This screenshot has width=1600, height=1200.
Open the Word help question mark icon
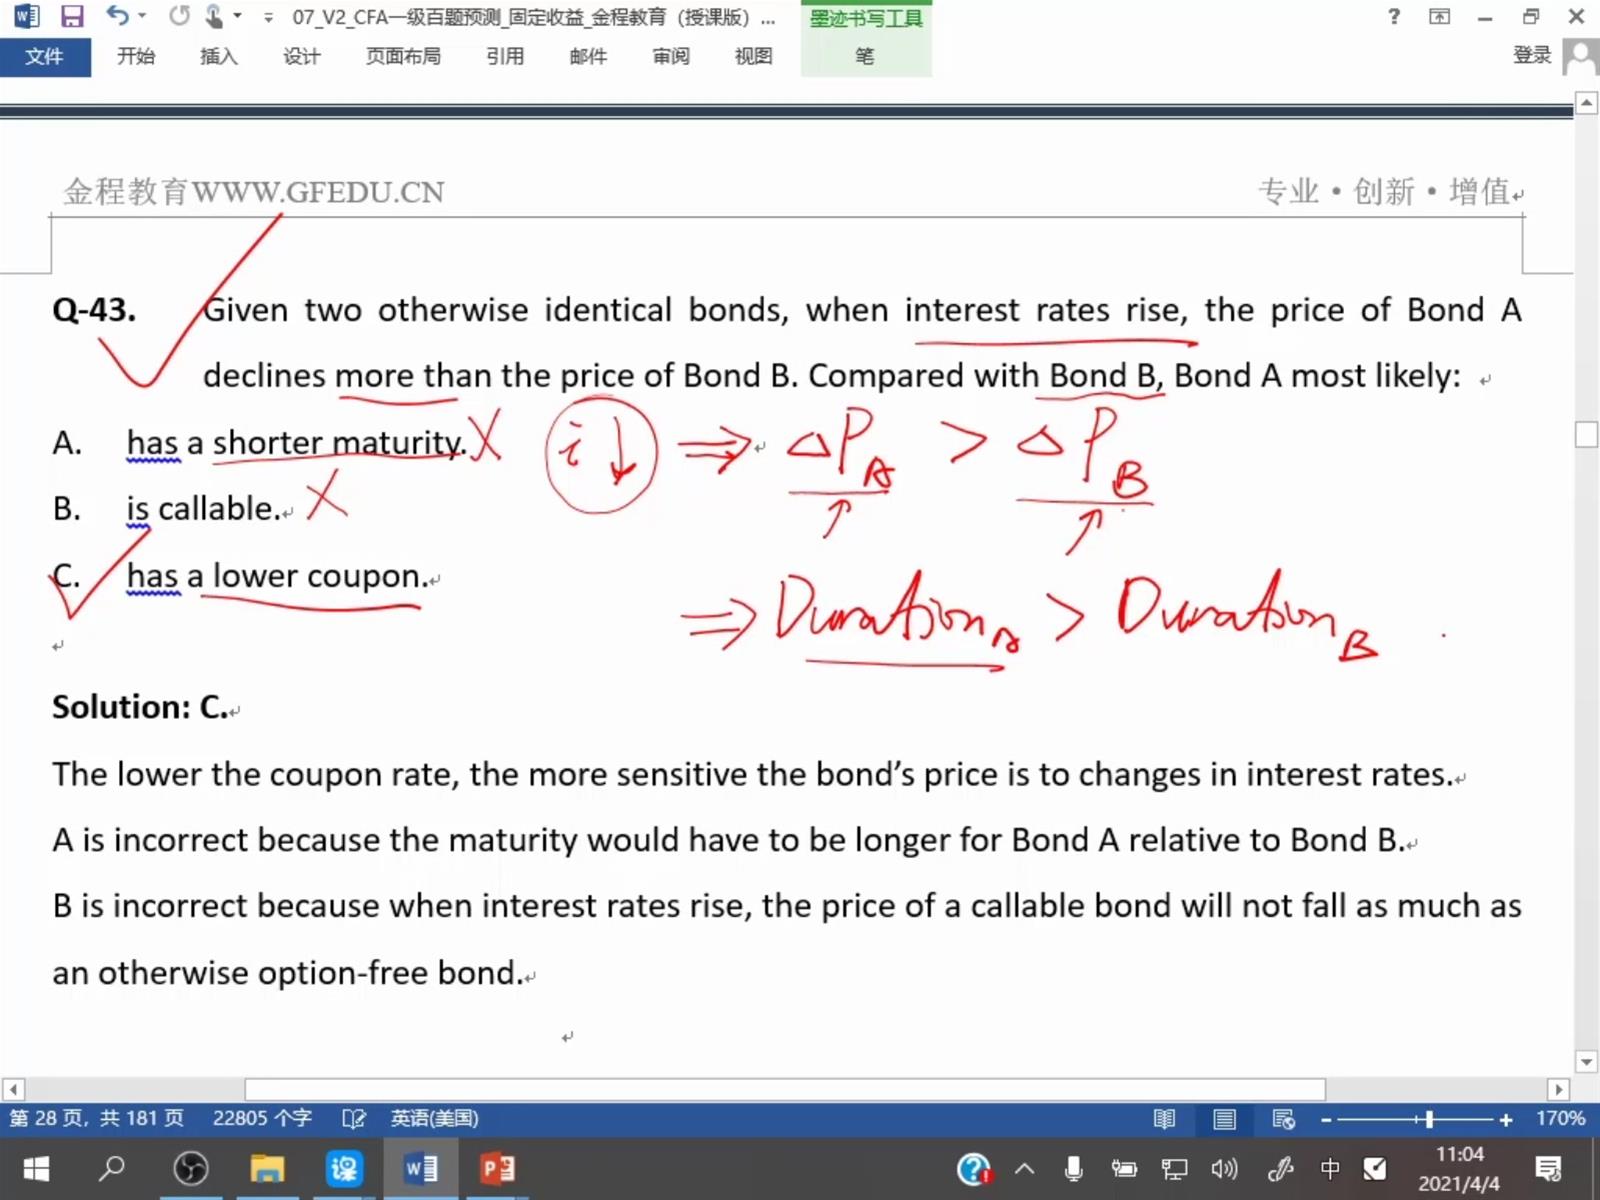(1394, 16)
